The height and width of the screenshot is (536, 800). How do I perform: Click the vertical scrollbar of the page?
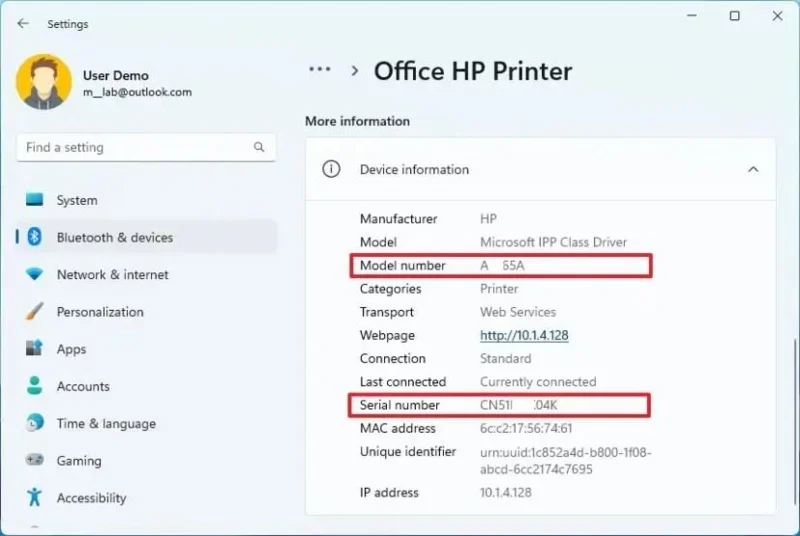pos(794,423)
